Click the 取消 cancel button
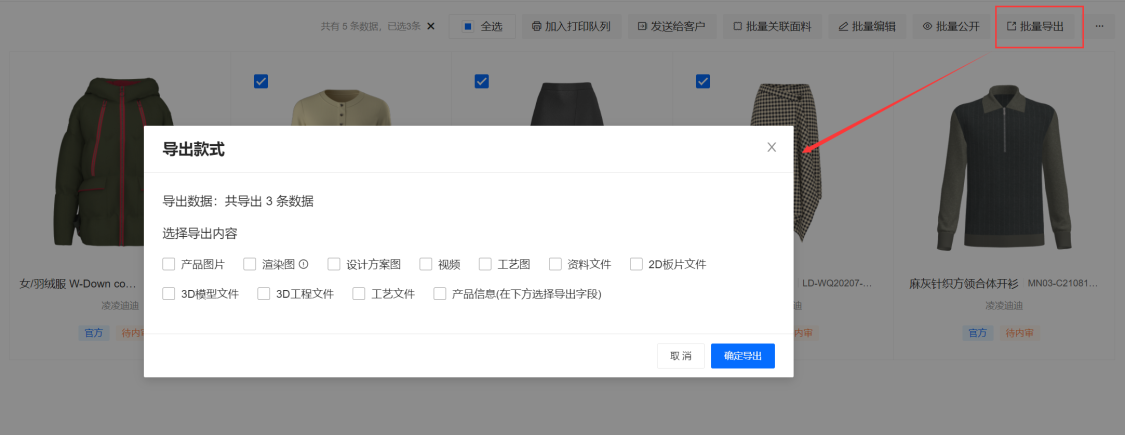1125x435 pixels. (x=681, y=356)
